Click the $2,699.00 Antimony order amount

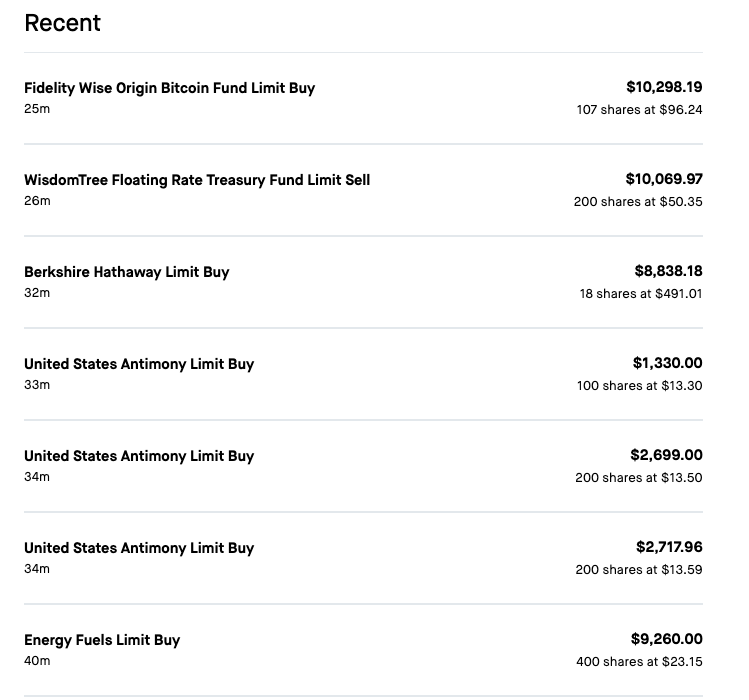coord(666,455)
